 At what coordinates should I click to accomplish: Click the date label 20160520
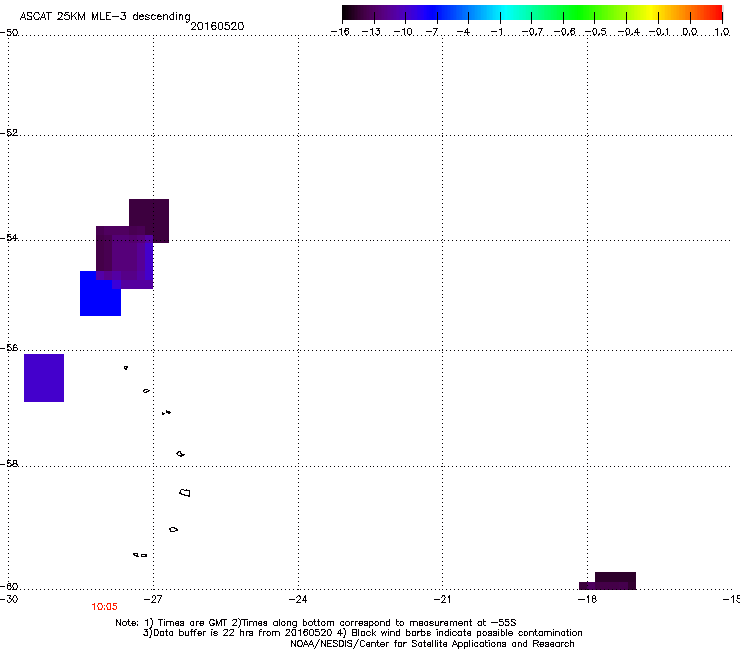pos(217,26)
